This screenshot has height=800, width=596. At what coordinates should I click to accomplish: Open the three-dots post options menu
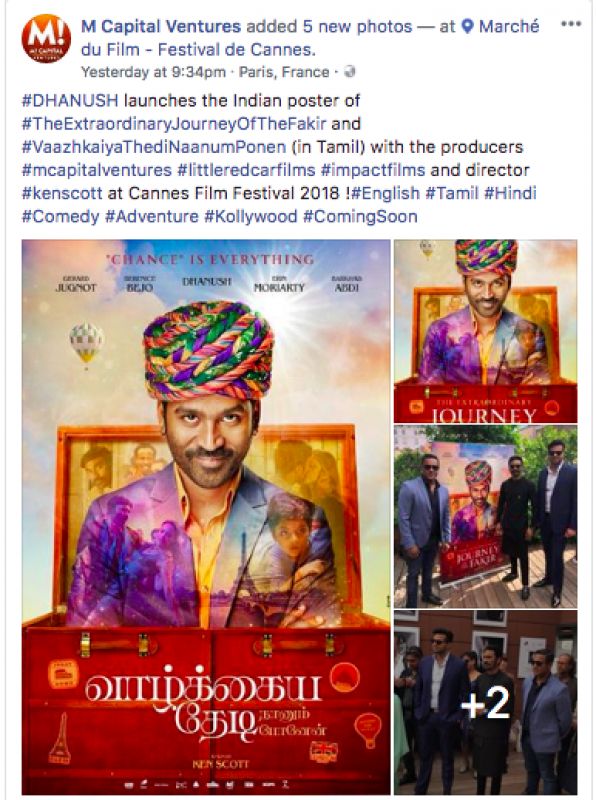(571, 24)
